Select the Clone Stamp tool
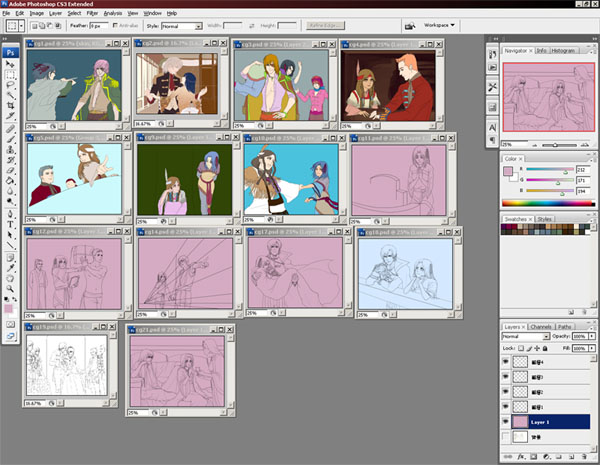600x465 pixels. (x=10, y=150)
